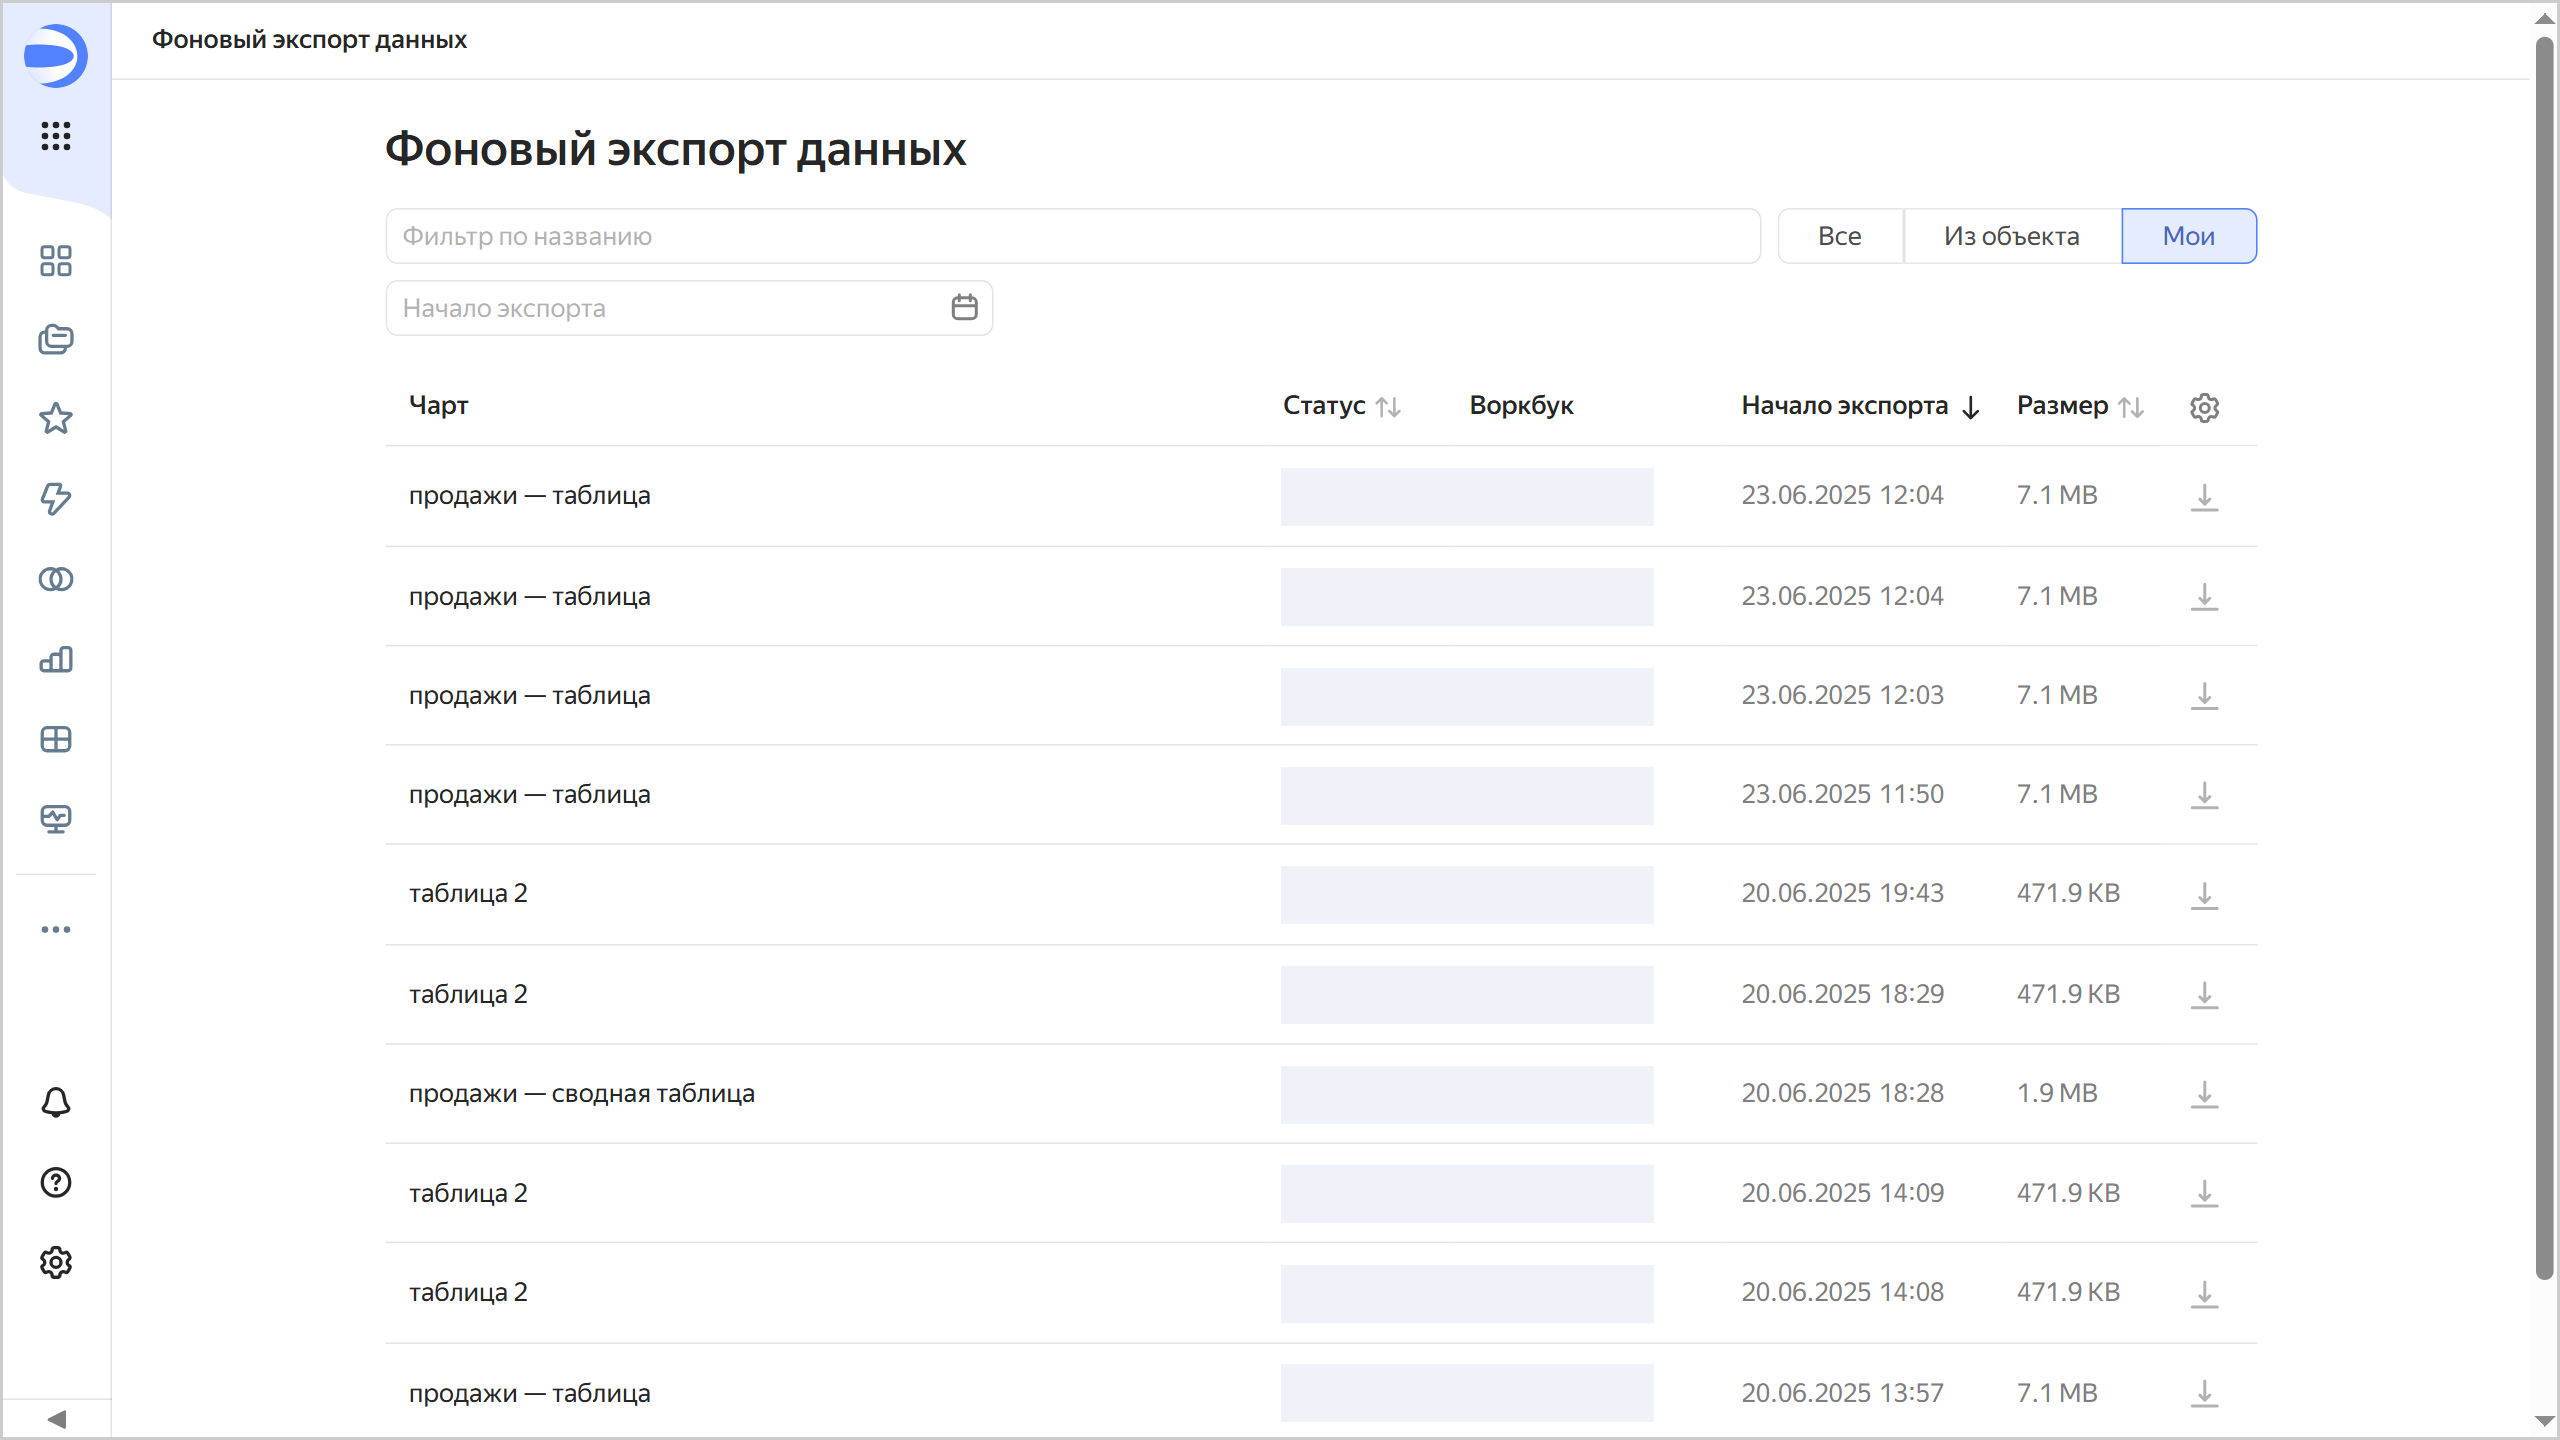Download the 1.9 MB сводная таблица export
The width and height of the screenshot is (2560, 1440).
click(2204, 1094)
